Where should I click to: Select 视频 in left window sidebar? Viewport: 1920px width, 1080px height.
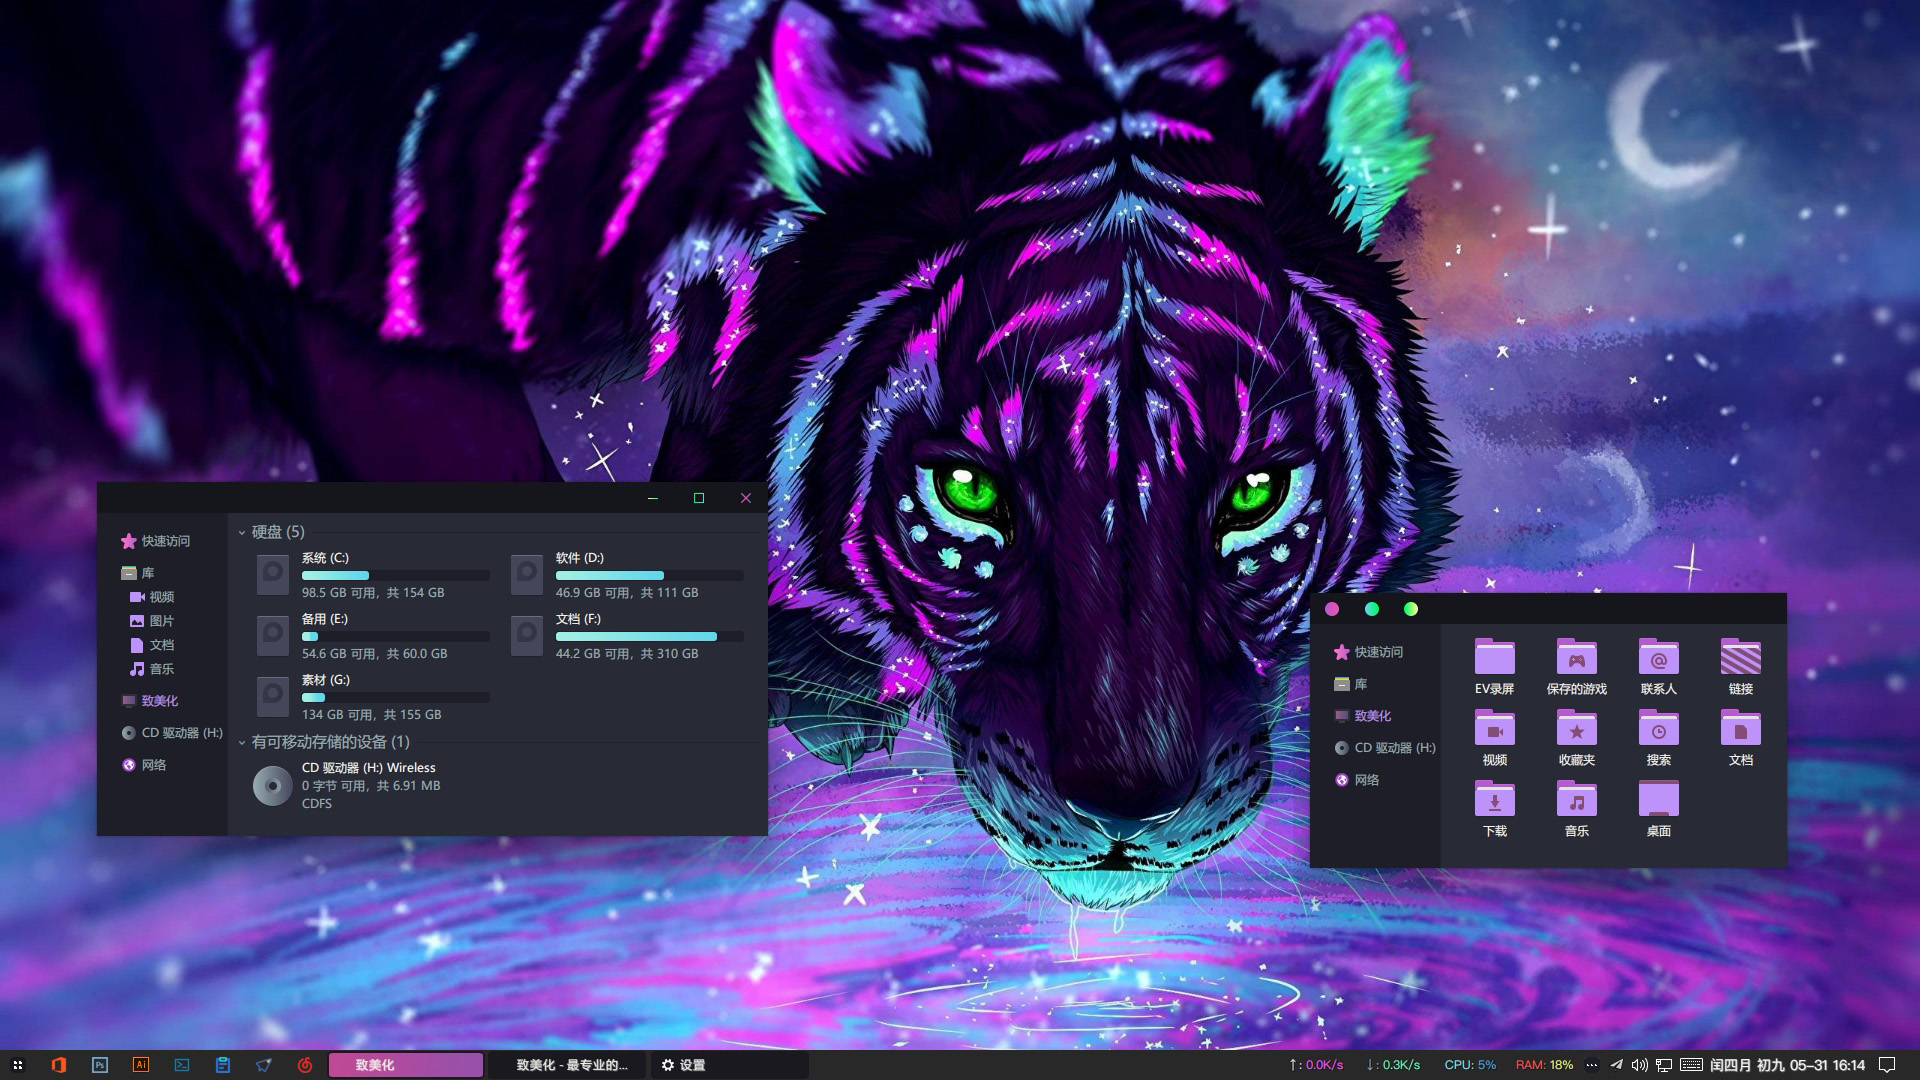point(152,597)
